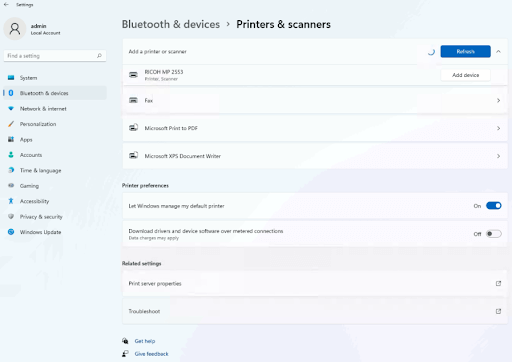Click the Get help headset icon
The width and height of the screenshot is (512, 362).
125,341
